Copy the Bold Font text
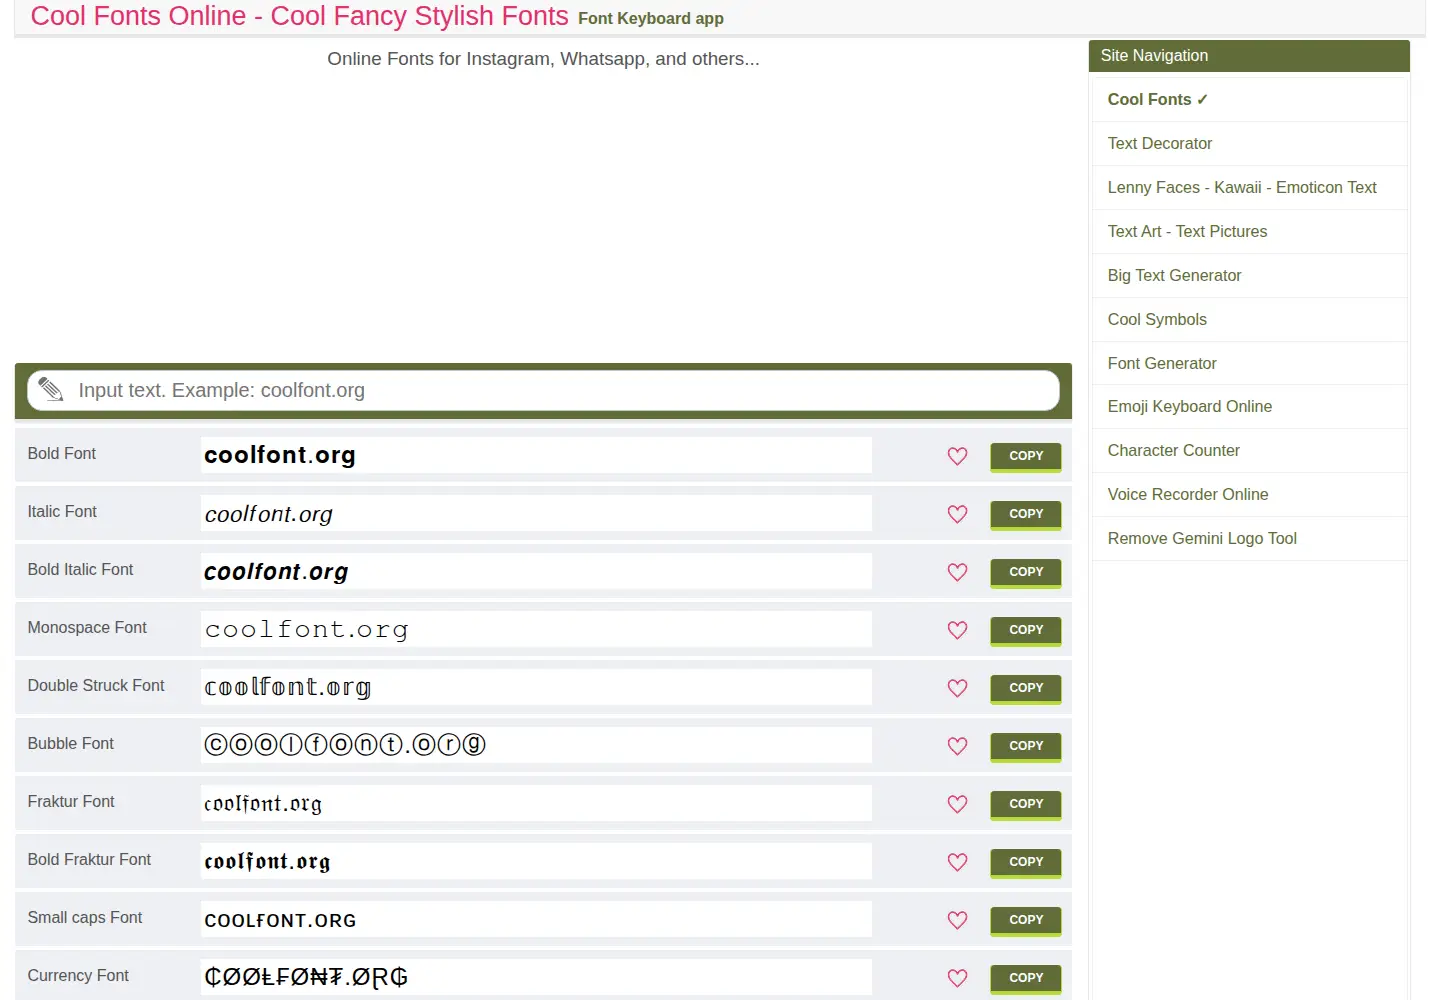The height and width of the screenshot is (1000, 1440). (1026, 456)
